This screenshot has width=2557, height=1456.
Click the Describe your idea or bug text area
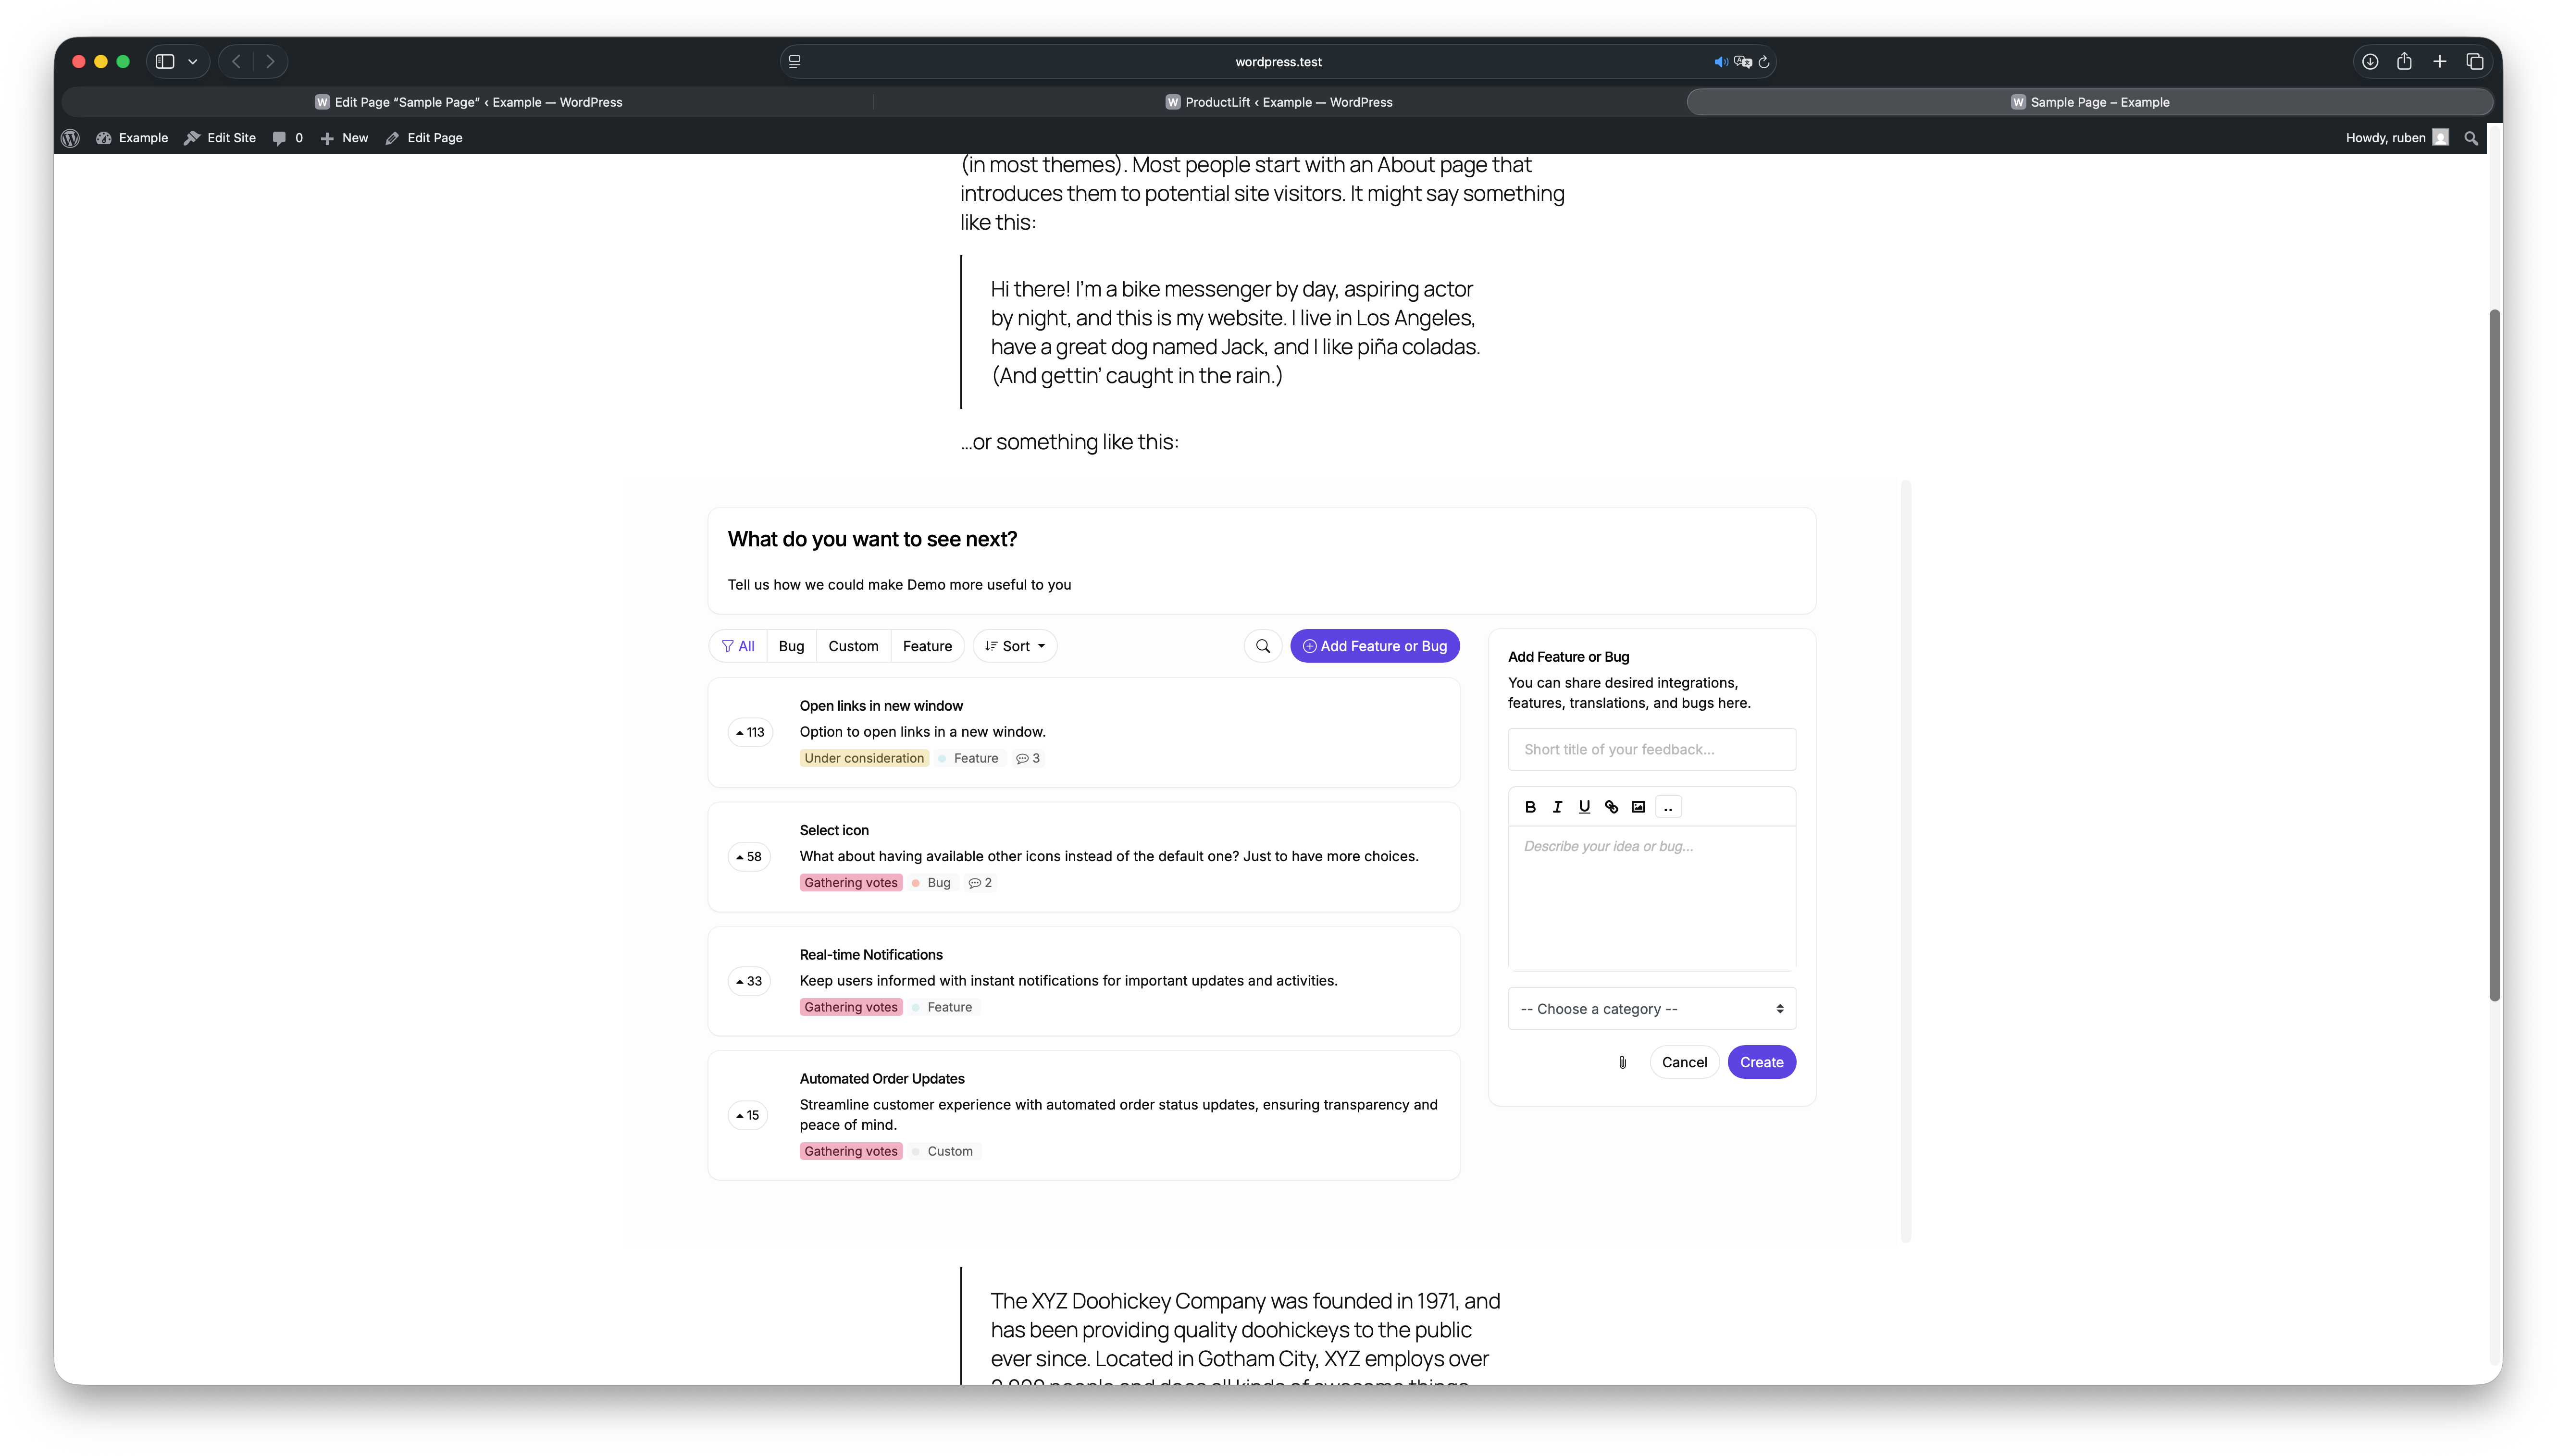pos(1652,898)
